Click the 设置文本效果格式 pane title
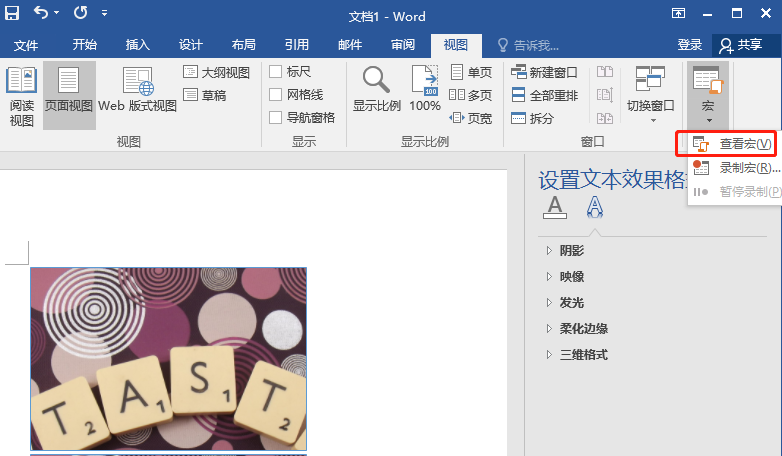 point(612,180)
